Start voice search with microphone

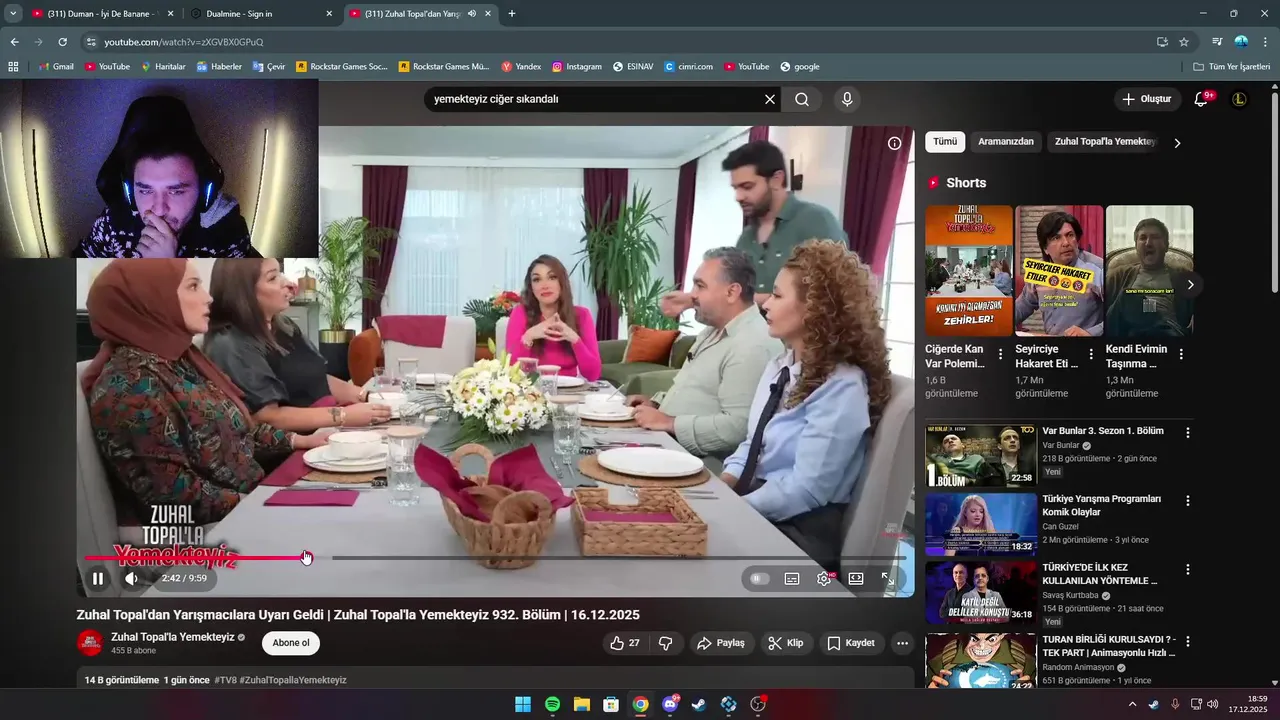click(x=847, y=99)
